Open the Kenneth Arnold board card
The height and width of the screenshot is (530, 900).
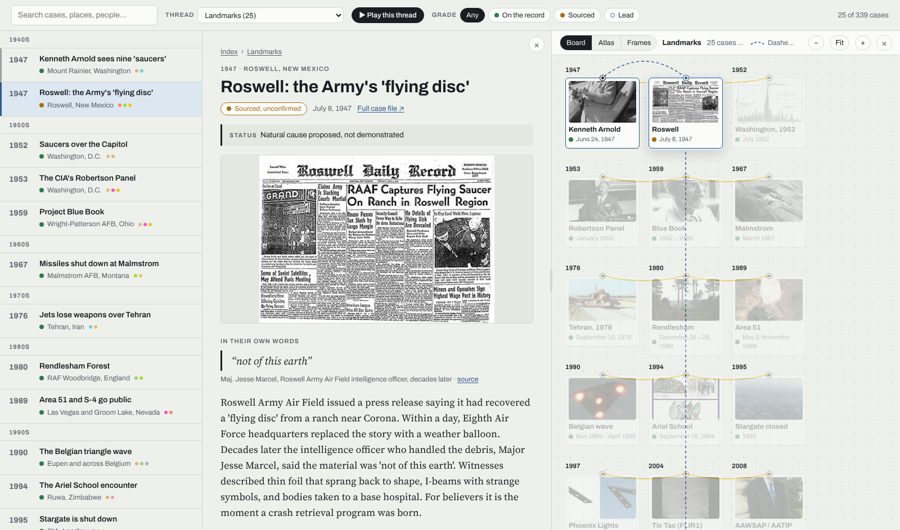602,113
